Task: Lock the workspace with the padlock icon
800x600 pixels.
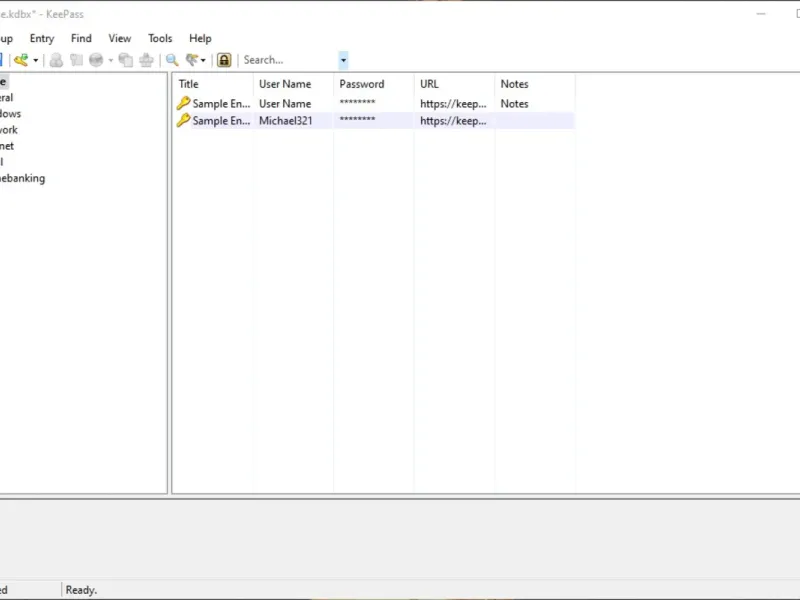Action: 224,60
